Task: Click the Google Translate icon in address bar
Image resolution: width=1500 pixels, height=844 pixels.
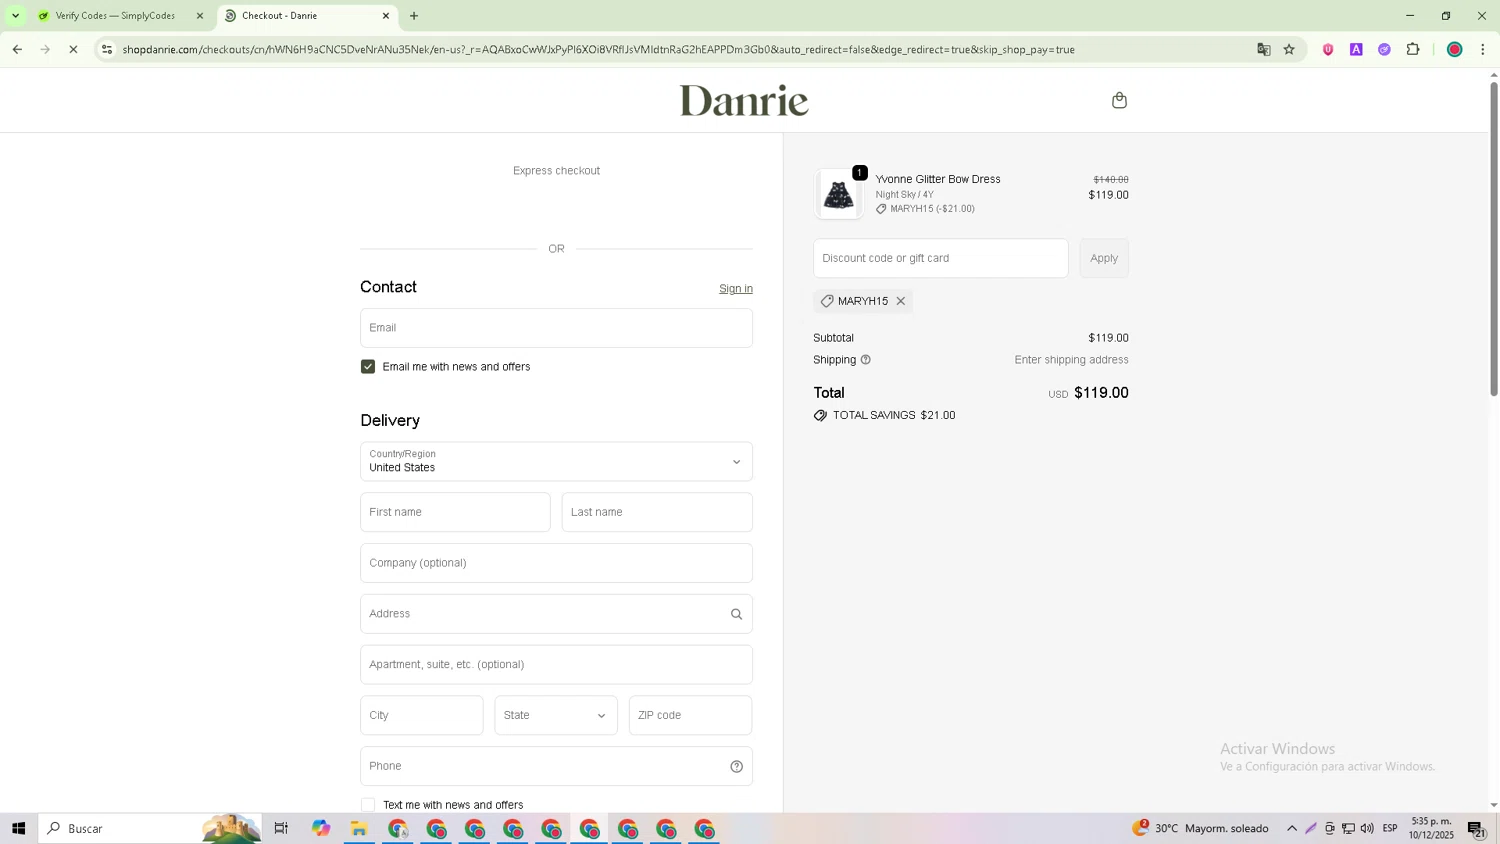Action: tap(1264, 49)
